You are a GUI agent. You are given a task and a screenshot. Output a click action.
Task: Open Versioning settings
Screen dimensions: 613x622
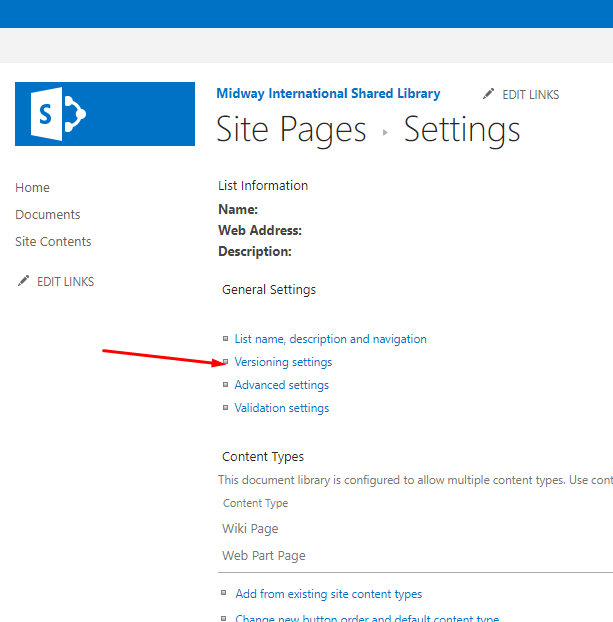point(283,362)
